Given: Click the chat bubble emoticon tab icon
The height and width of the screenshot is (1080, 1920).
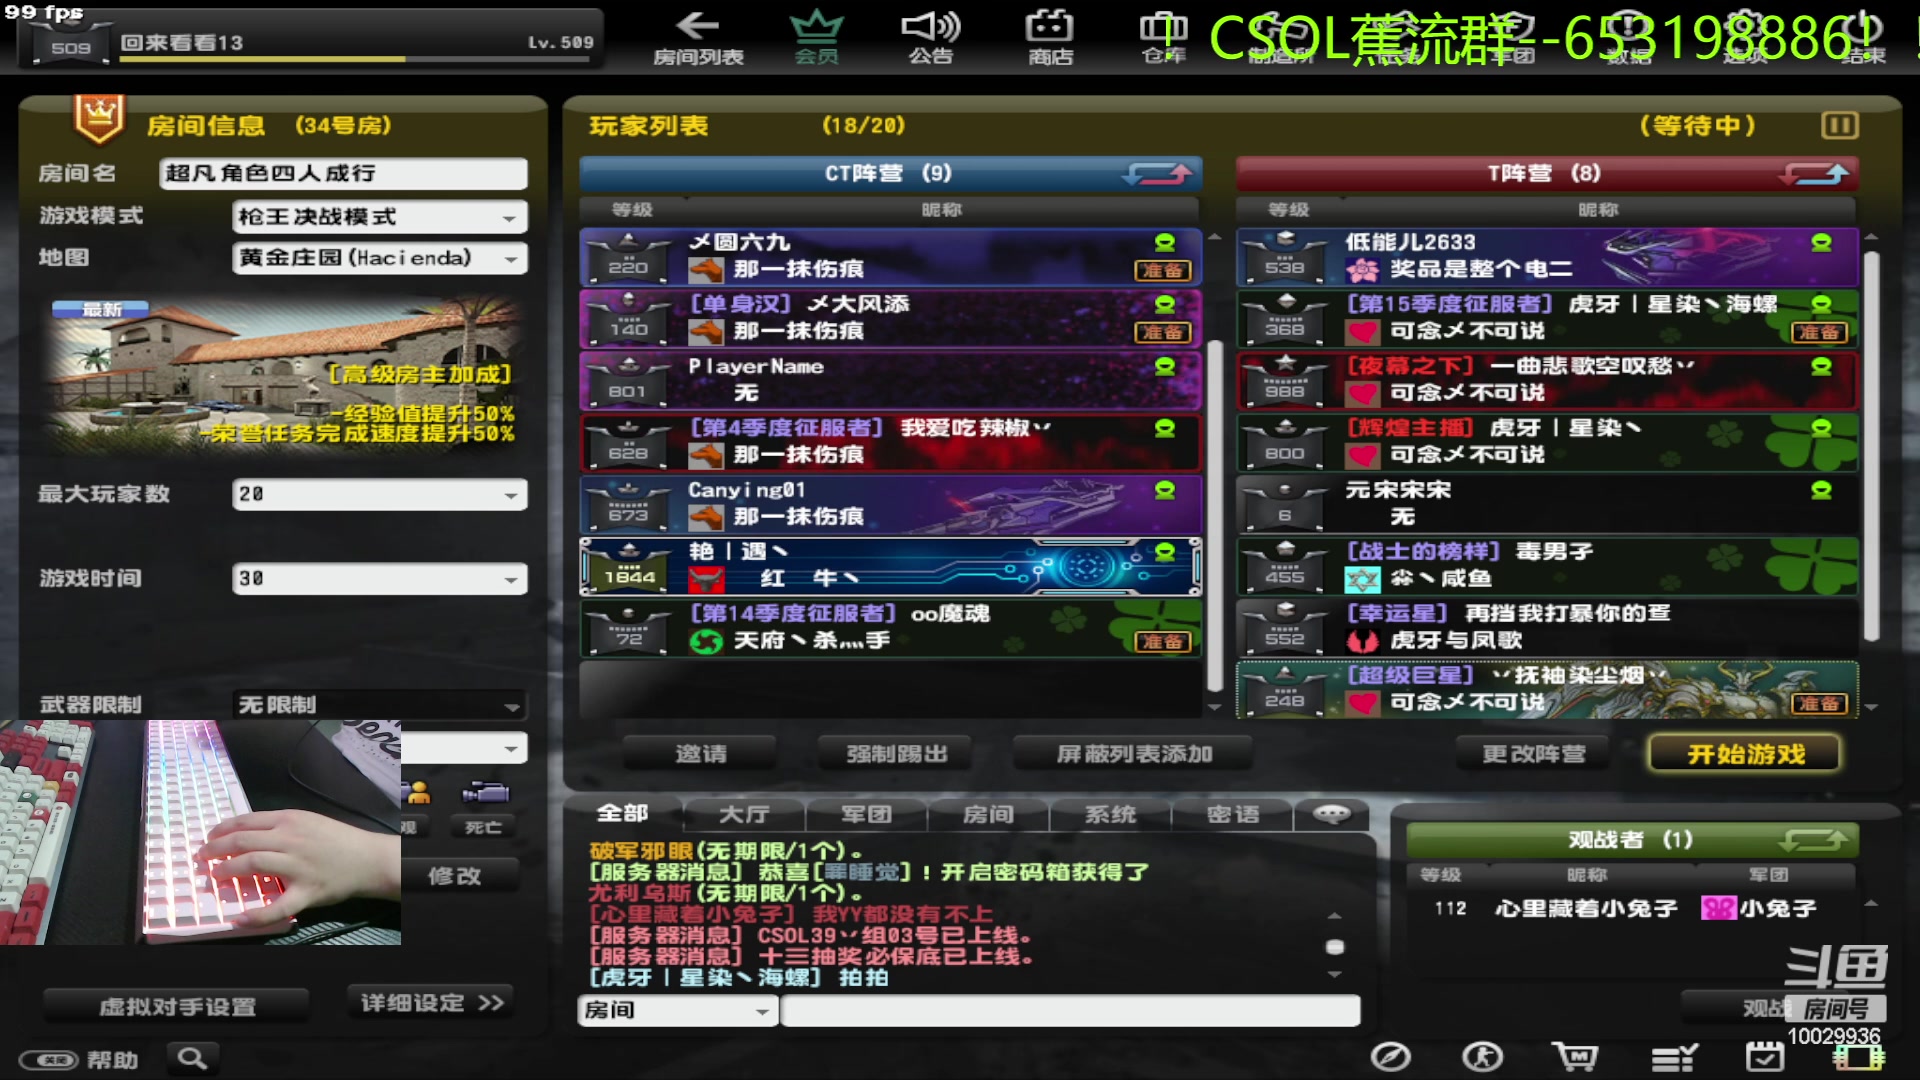Looking at the screenshot, I should pos(1332,814).
